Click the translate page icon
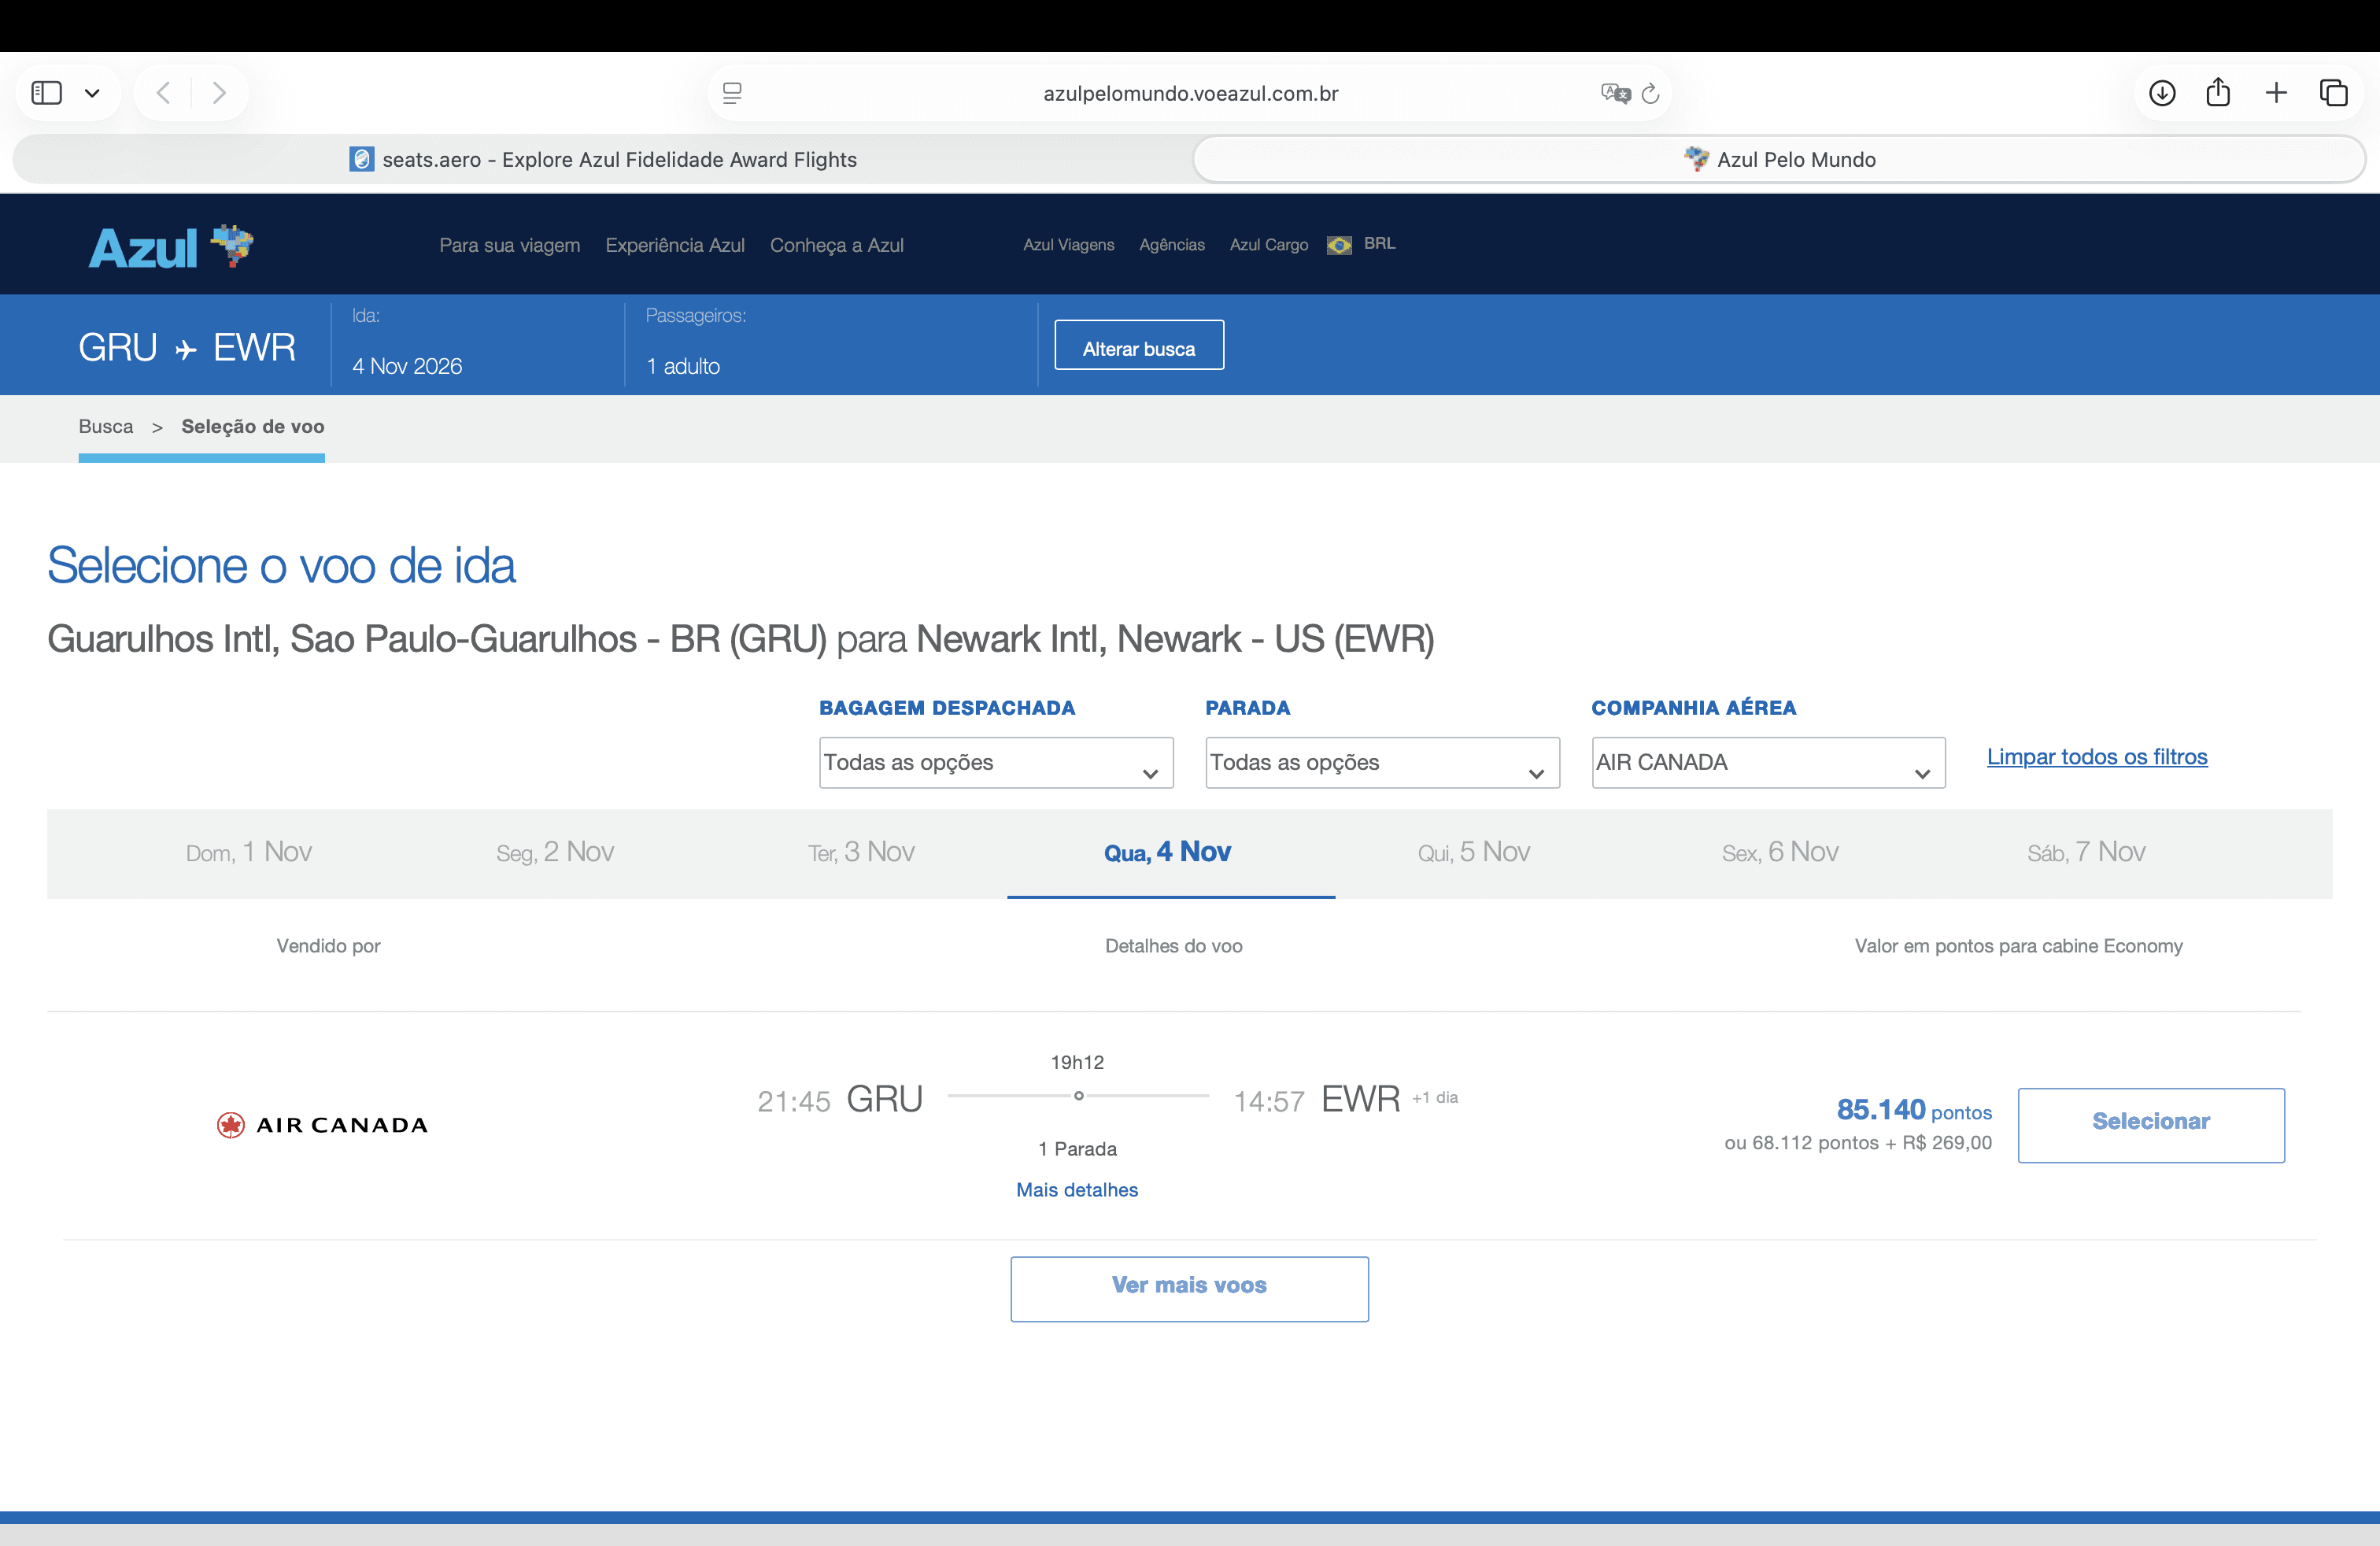The width and height of the screenshot is (2380, 1546). click(1614, 93)
